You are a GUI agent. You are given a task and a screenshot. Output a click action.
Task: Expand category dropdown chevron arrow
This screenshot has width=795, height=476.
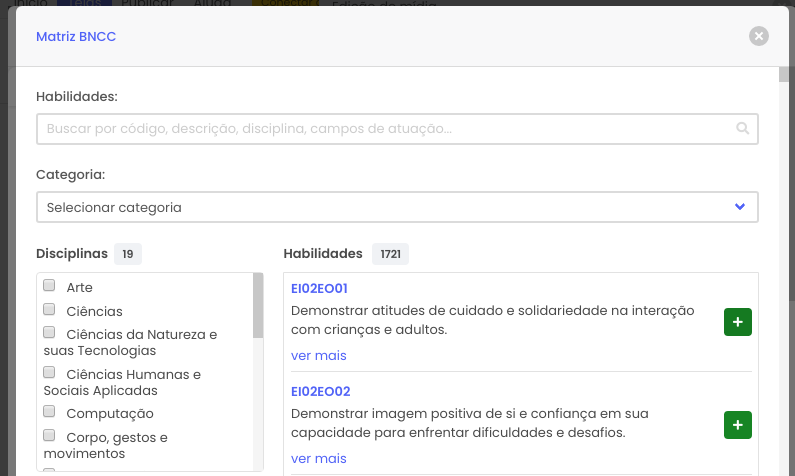point(740,207)
